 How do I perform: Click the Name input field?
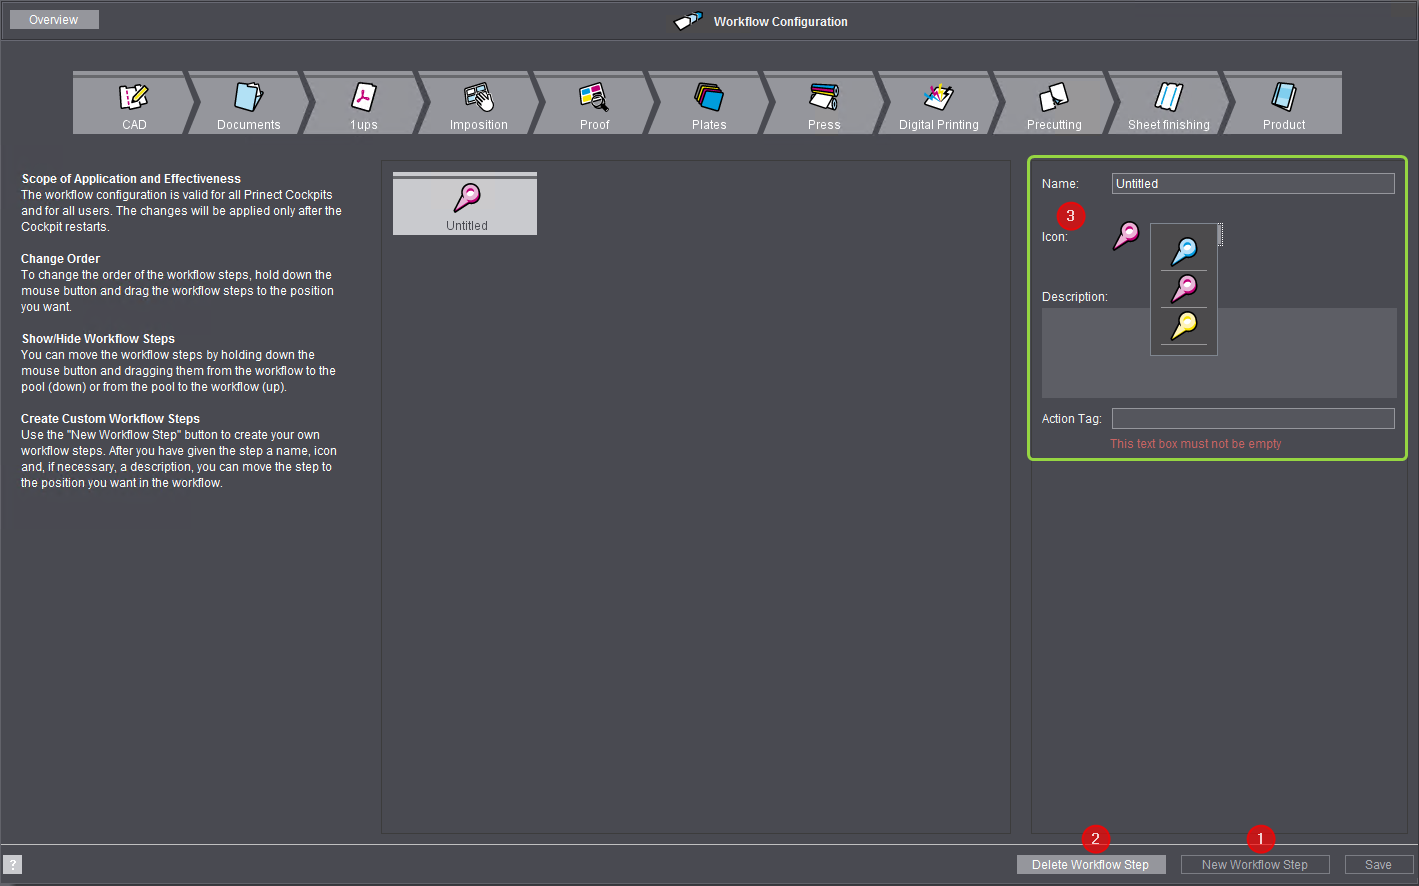[x=1253, y=183]
